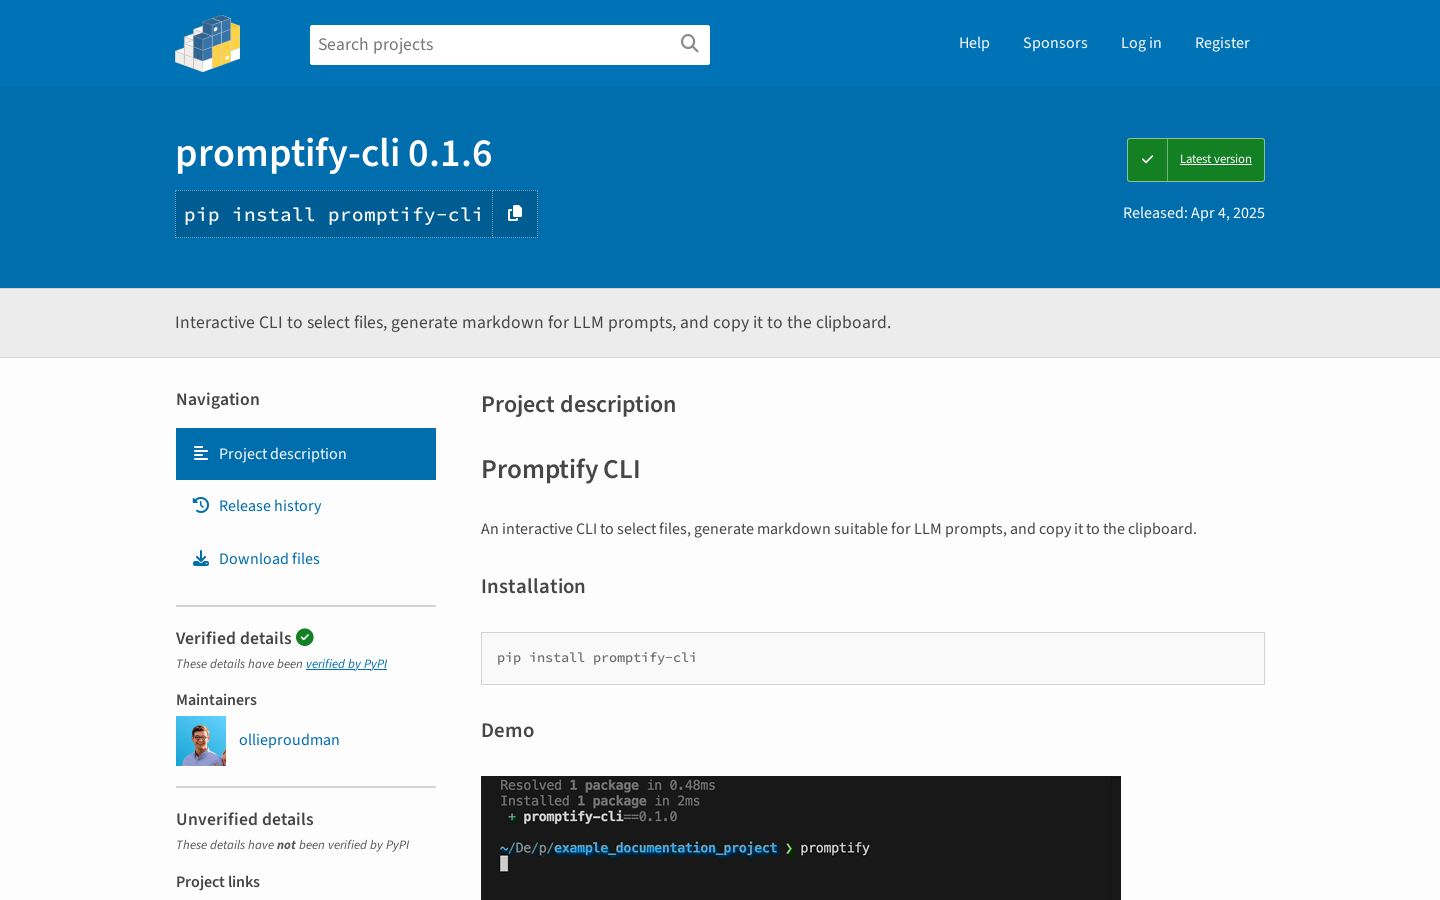The height and width of the screenshot is (900, 1440).
Task: Click the installation code block
Action: 873,658
